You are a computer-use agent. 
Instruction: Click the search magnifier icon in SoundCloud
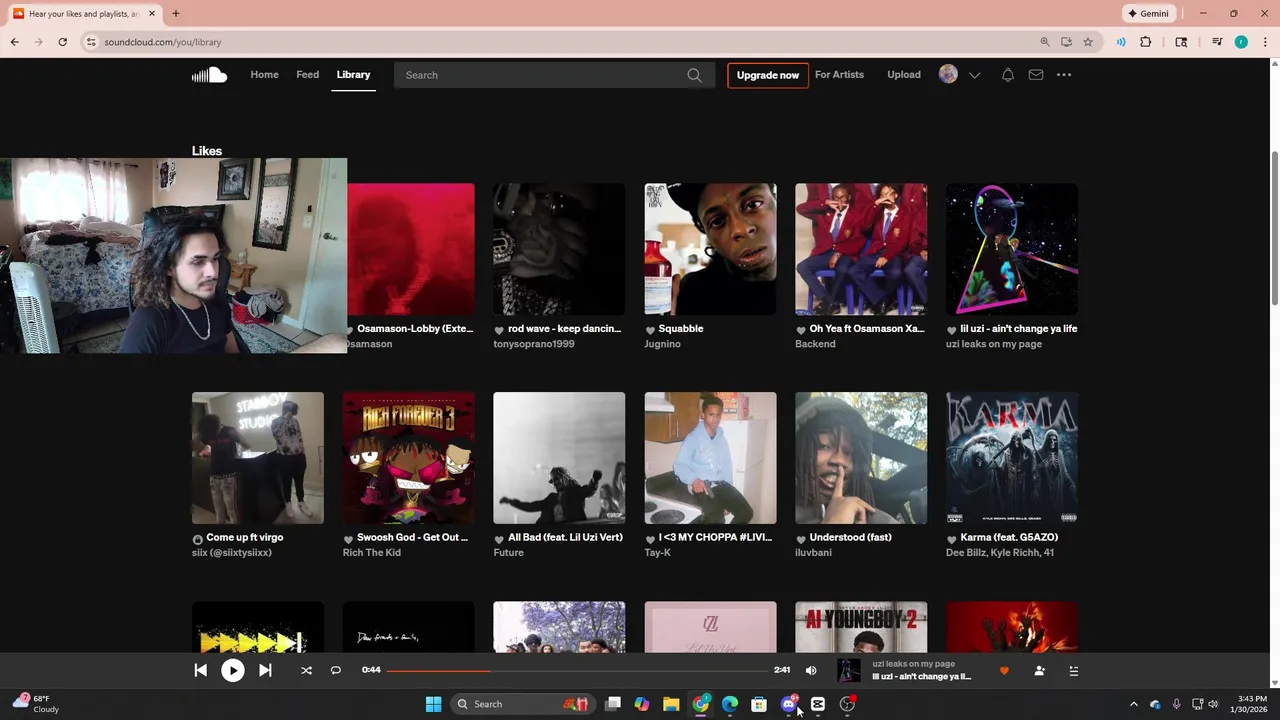point(694,75)
